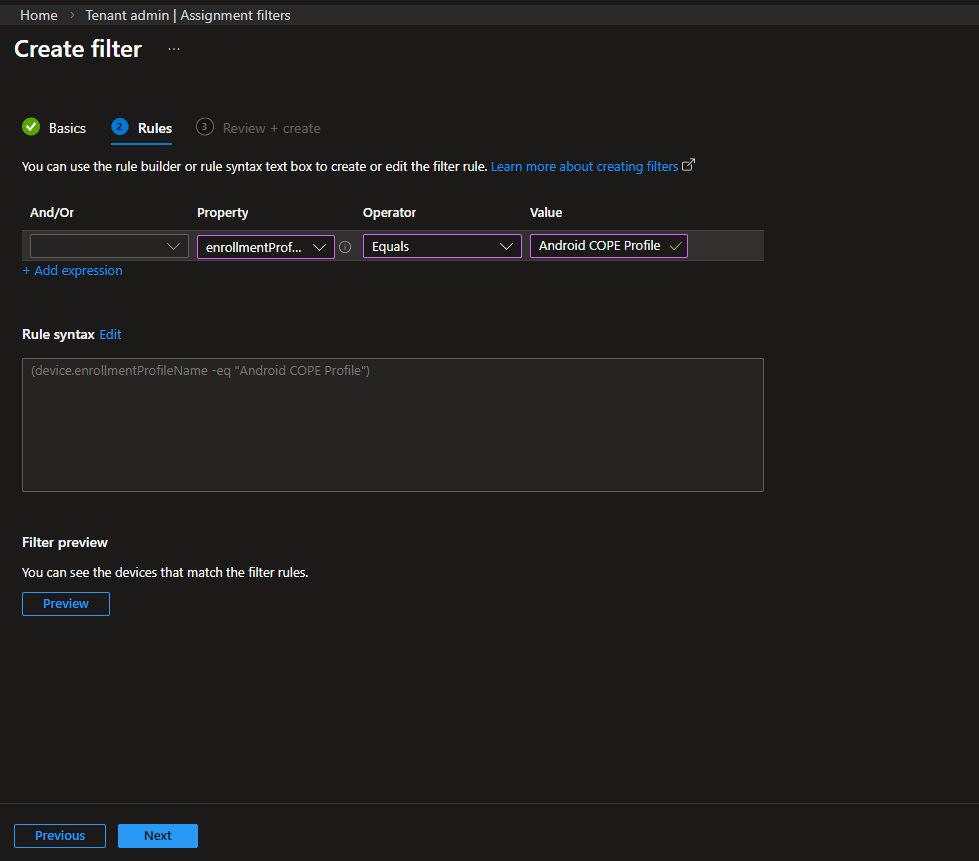Click the green checkmark Basics step icon
This screenshot has height=861, width=979.
click(x=31, y=127)
